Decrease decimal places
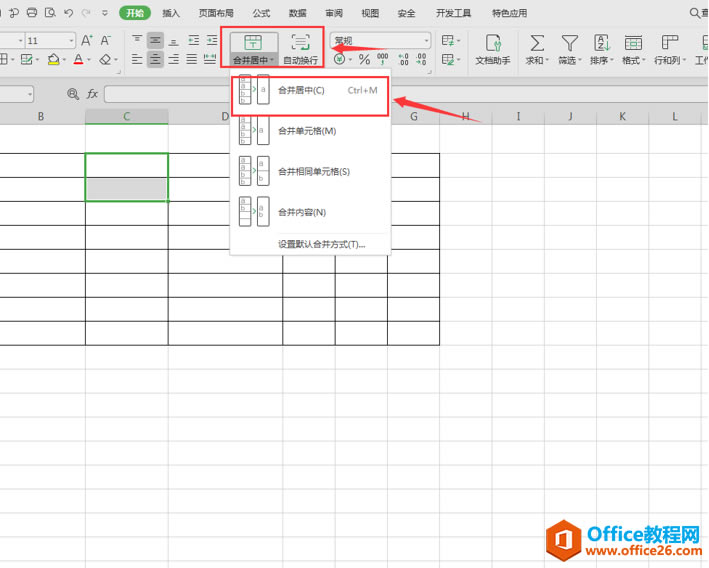709x568 pixels. click(x=421, y=59)
